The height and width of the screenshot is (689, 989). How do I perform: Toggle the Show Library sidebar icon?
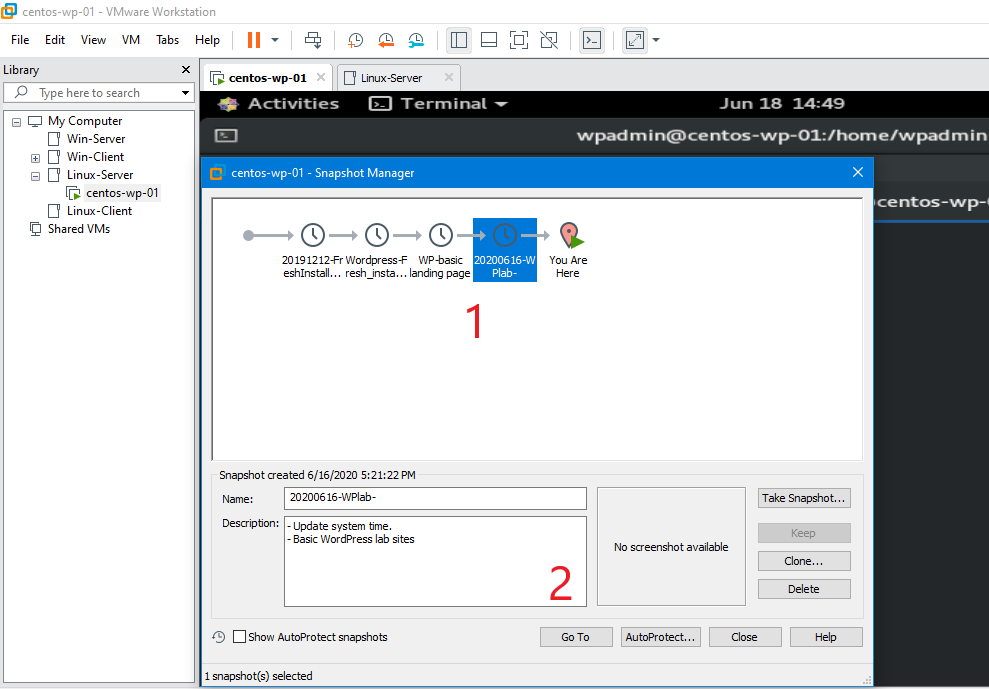click(459, 40)
